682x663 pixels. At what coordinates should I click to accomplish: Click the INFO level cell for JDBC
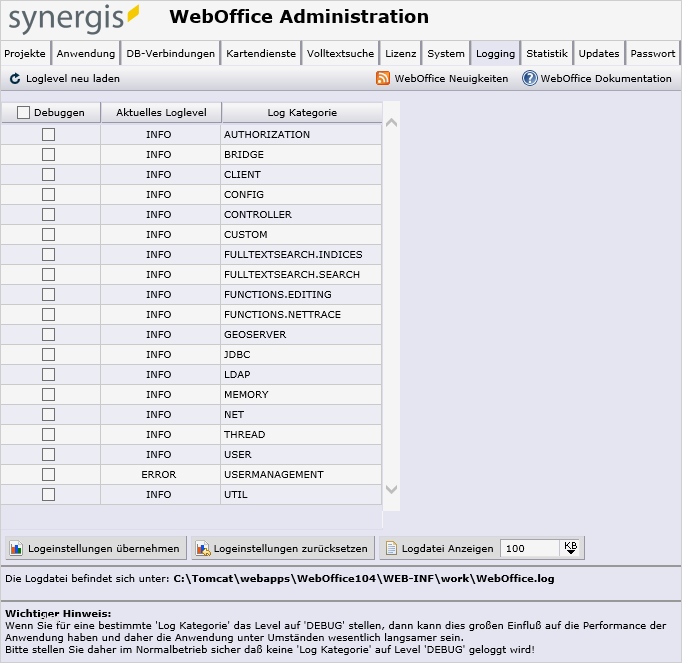point(159,355)
